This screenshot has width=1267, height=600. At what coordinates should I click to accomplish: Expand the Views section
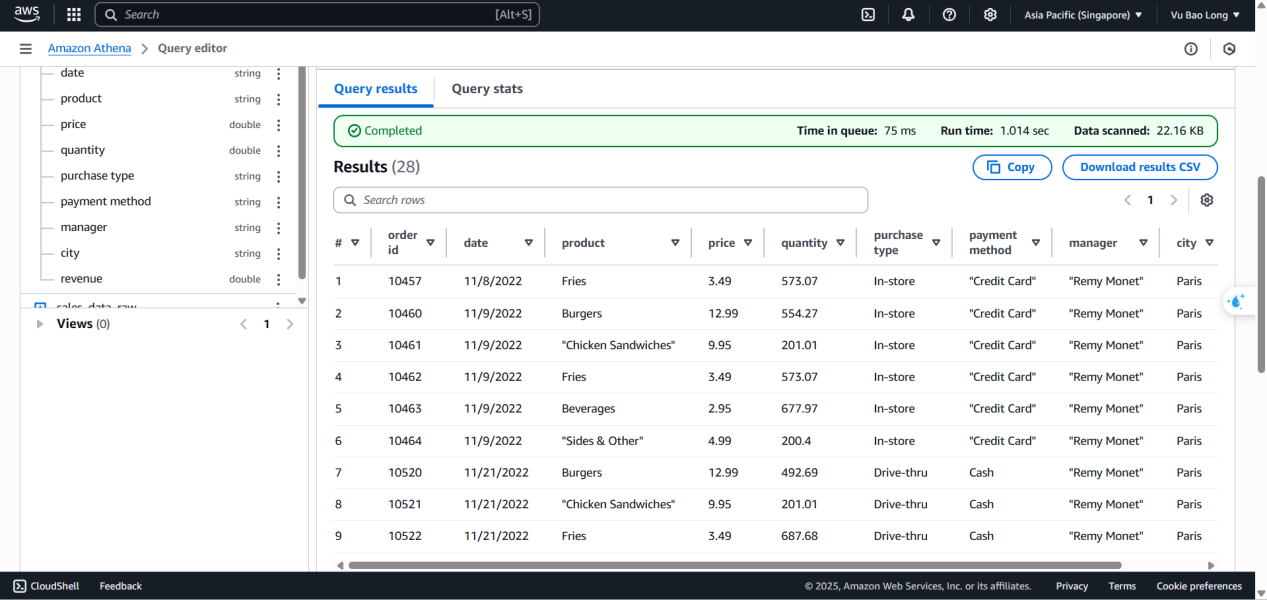click(40, 324)
